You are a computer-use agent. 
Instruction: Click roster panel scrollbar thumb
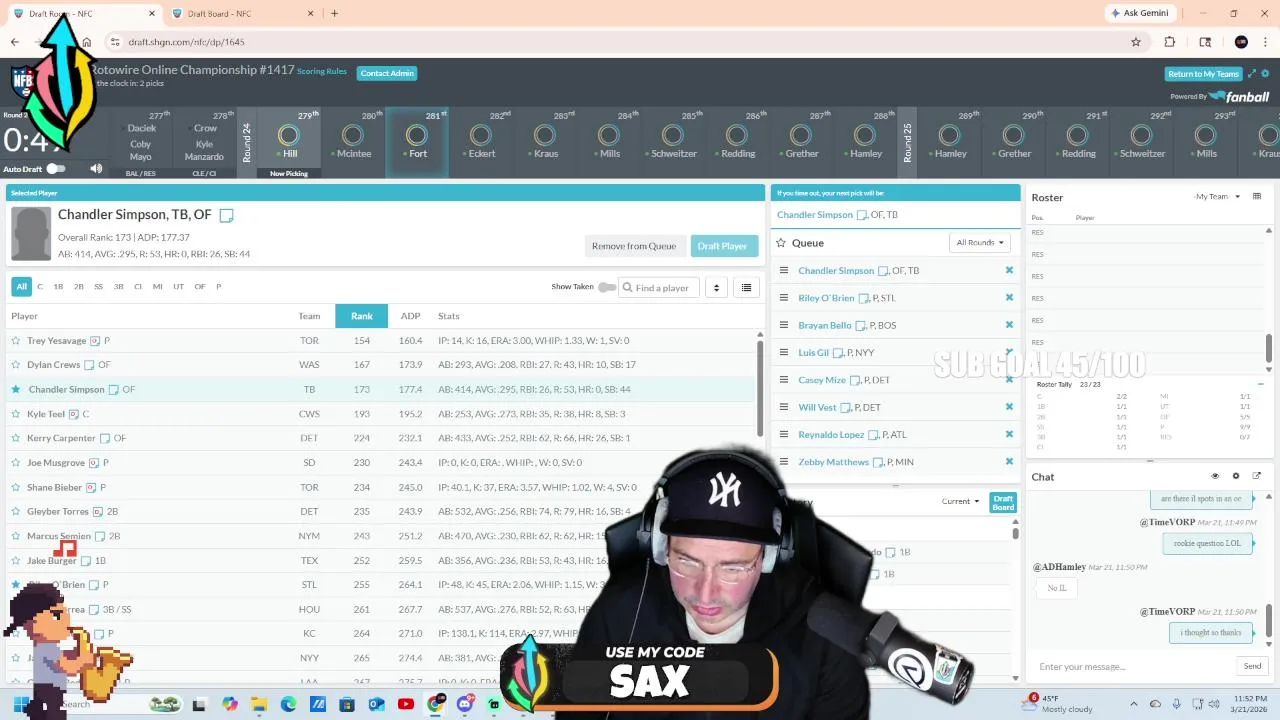coord(1269,347)
